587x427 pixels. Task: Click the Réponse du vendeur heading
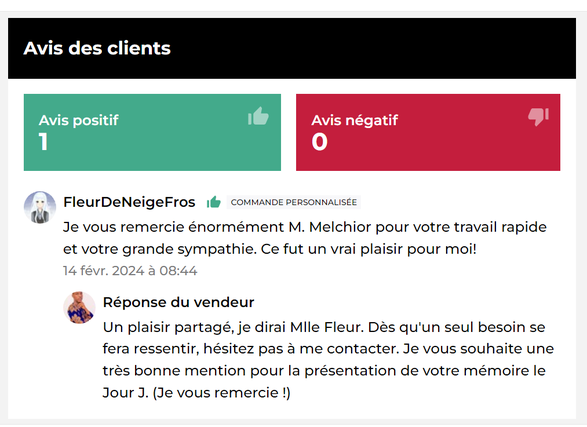(x=179, y=302)
